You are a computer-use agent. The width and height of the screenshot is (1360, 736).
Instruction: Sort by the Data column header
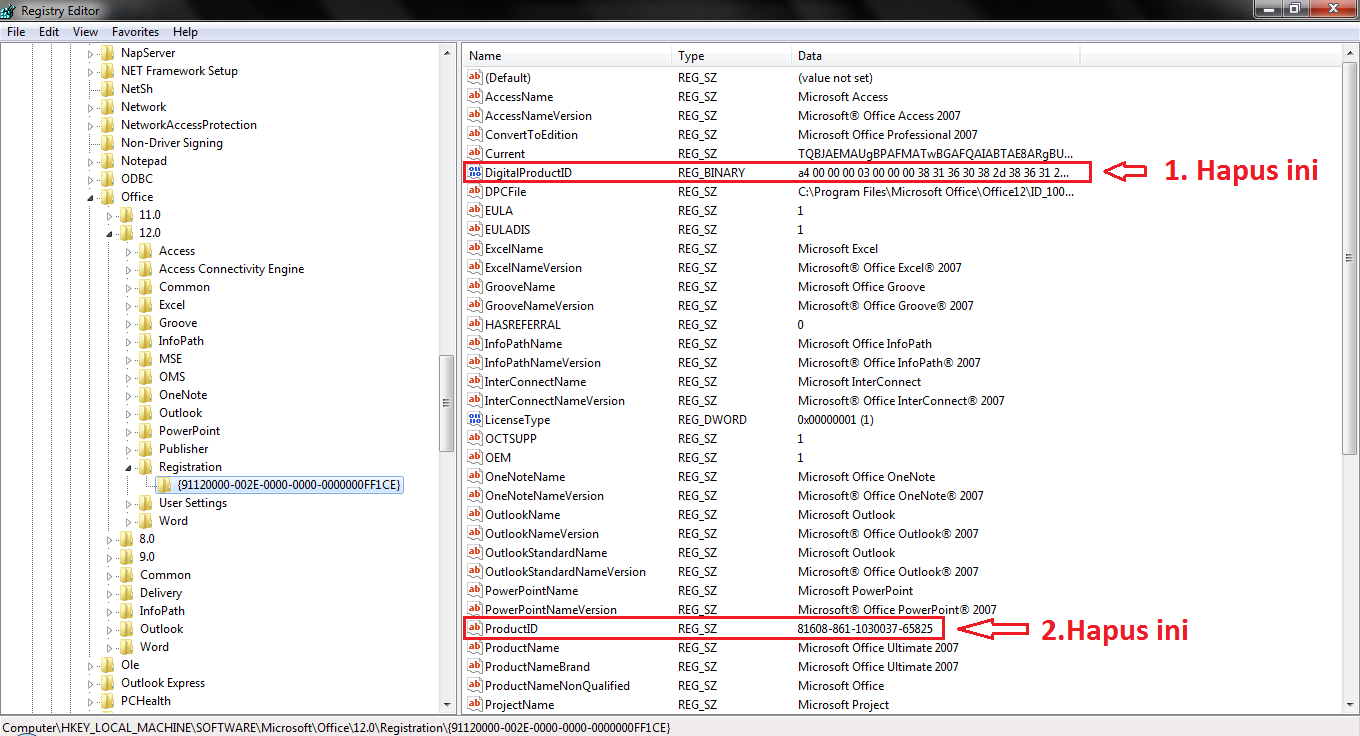coord(935,56)
